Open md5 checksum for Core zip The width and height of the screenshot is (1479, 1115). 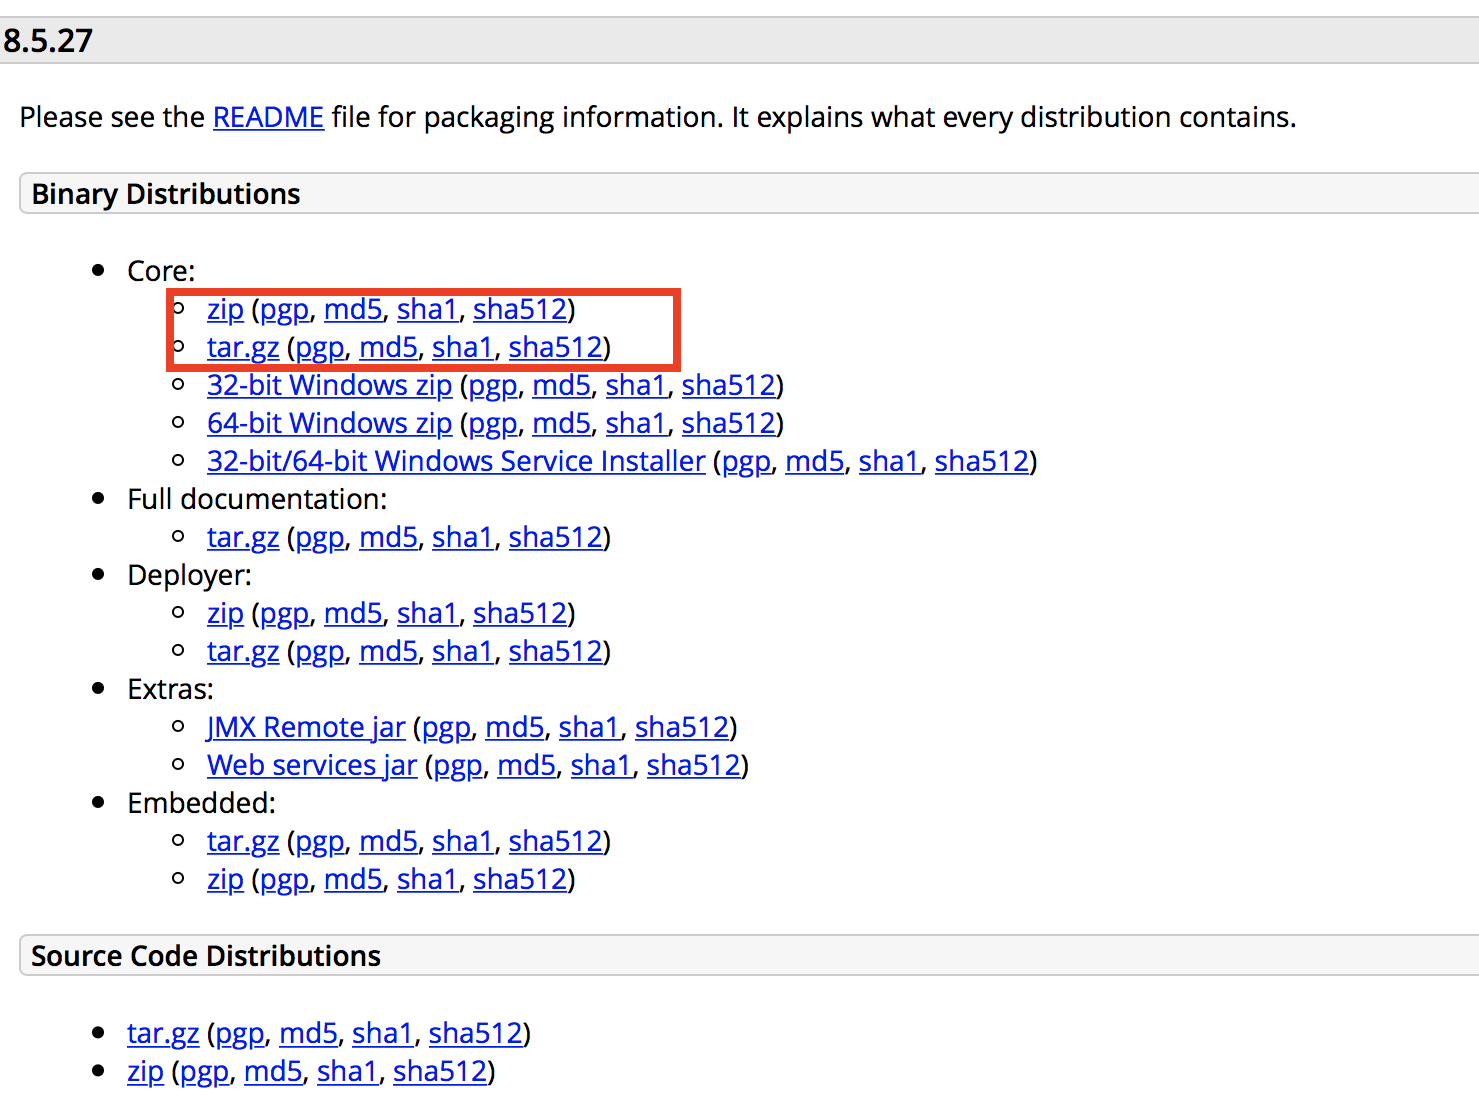(353, 310)
